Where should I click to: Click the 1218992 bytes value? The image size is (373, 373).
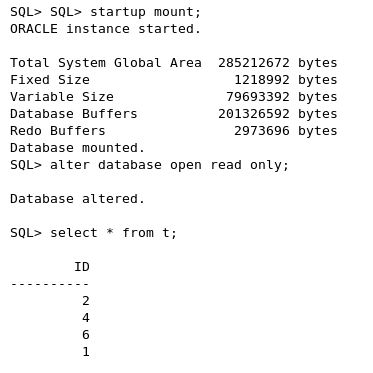click(x=286, y=80)
